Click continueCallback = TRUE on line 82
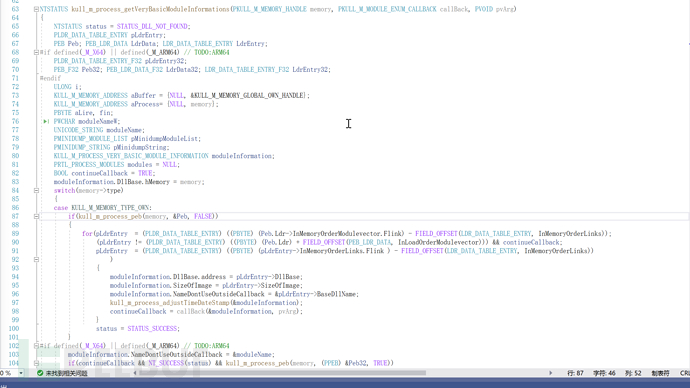The width and height of the screenshot is (690, 388). (x=112, y=173)
